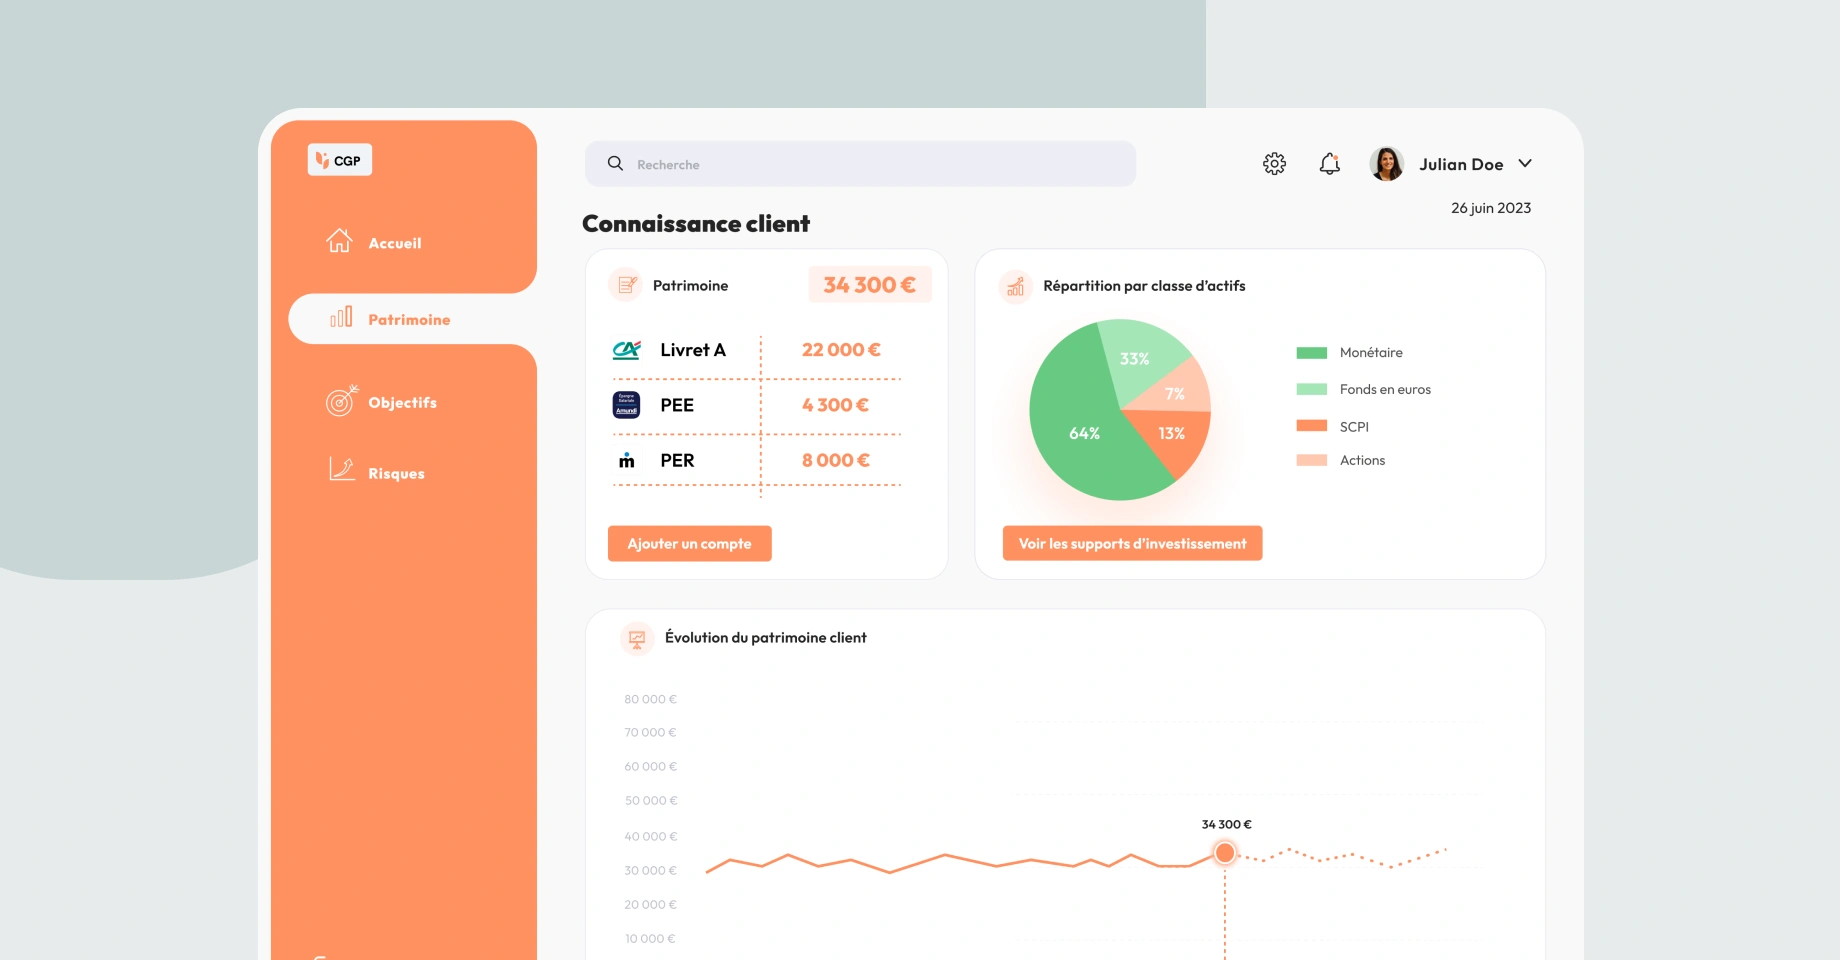Select the Objectifs target icon

[339, 401]
